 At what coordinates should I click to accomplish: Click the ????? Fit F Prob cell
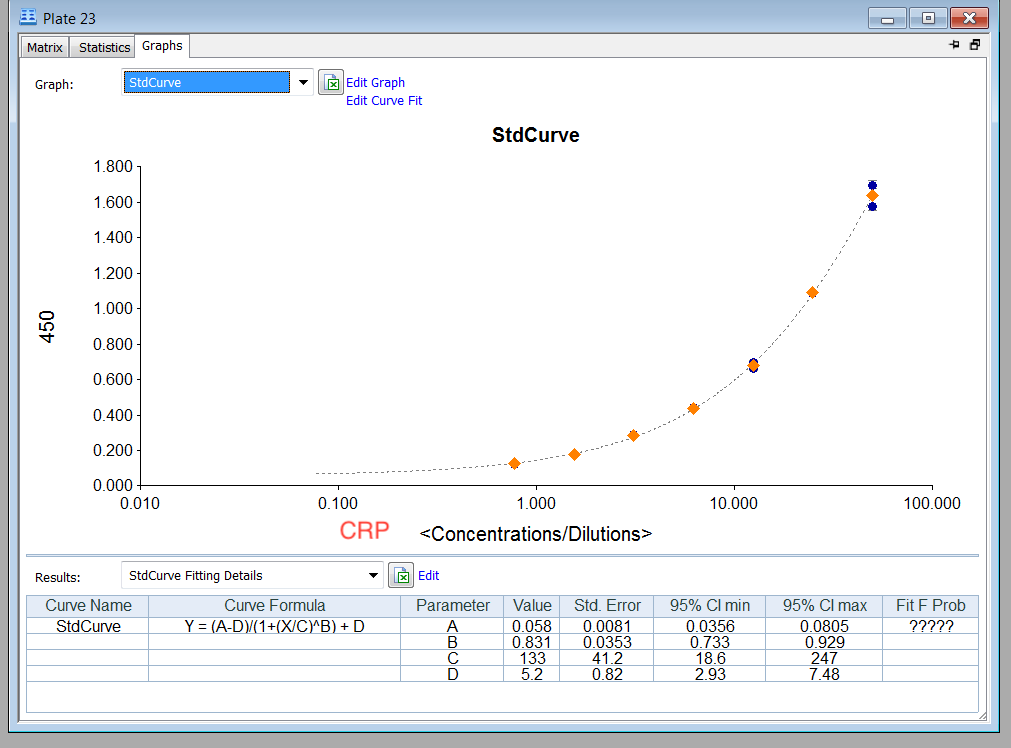[x=930, y=626]
